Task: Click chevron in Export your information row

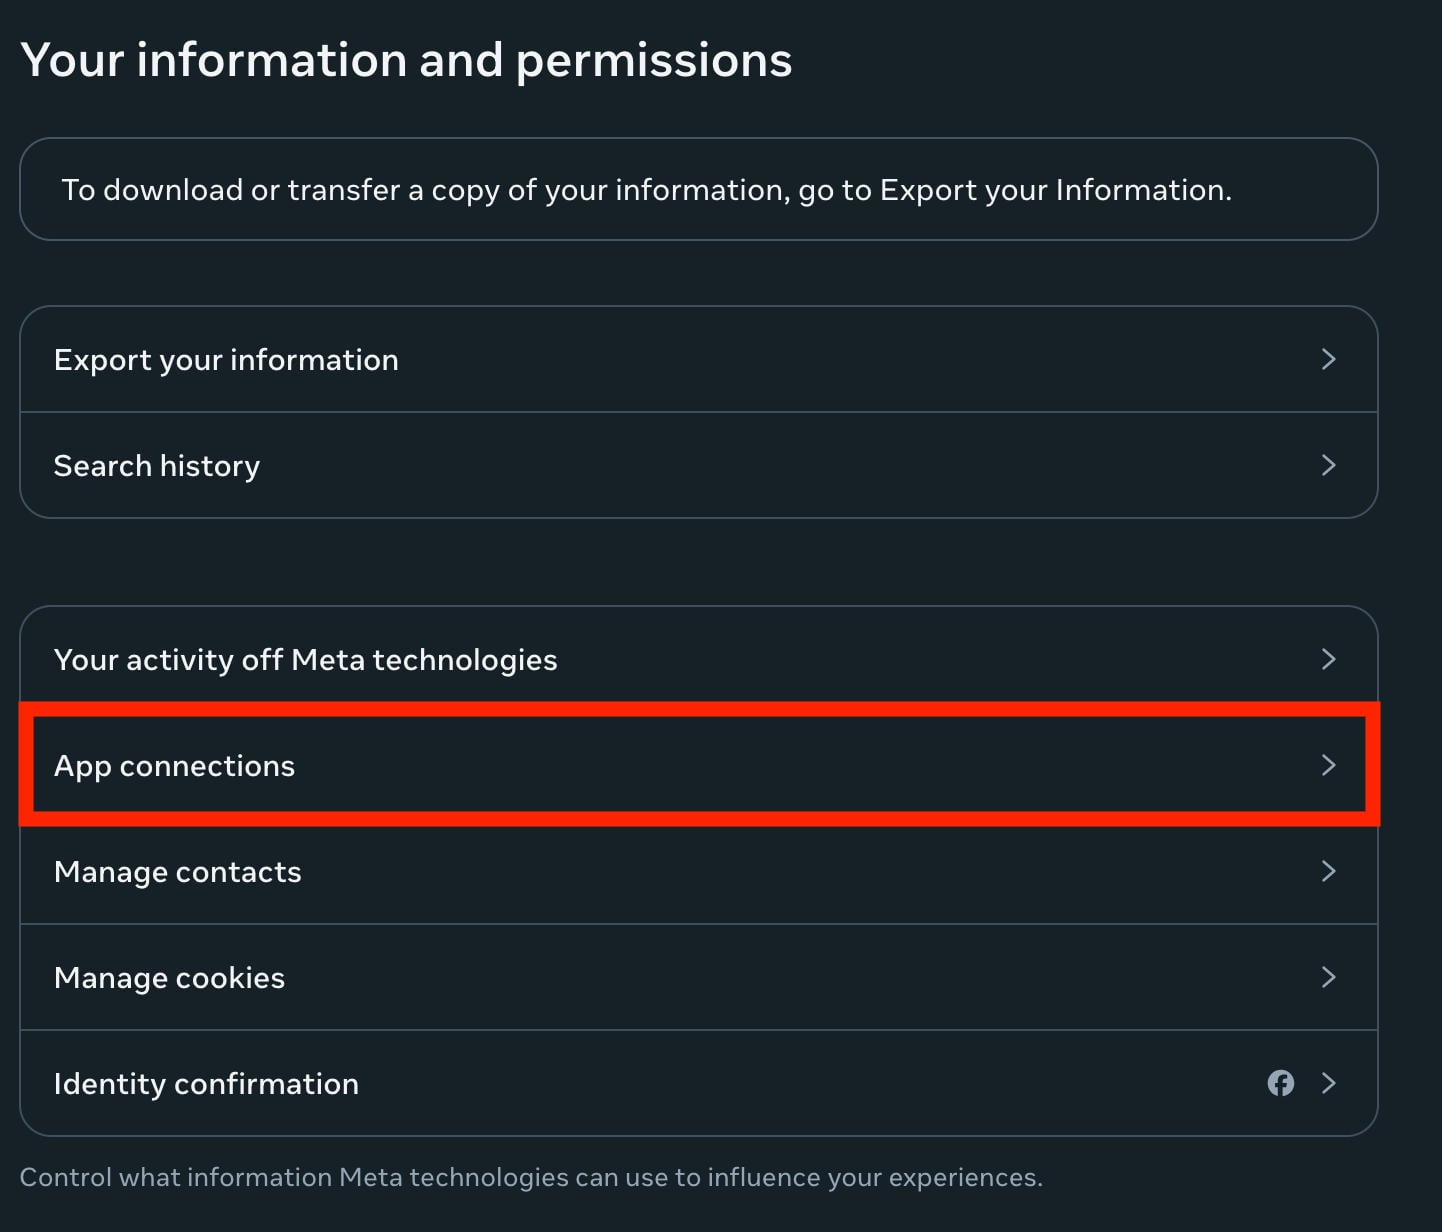Action: tap(1329, 359)
